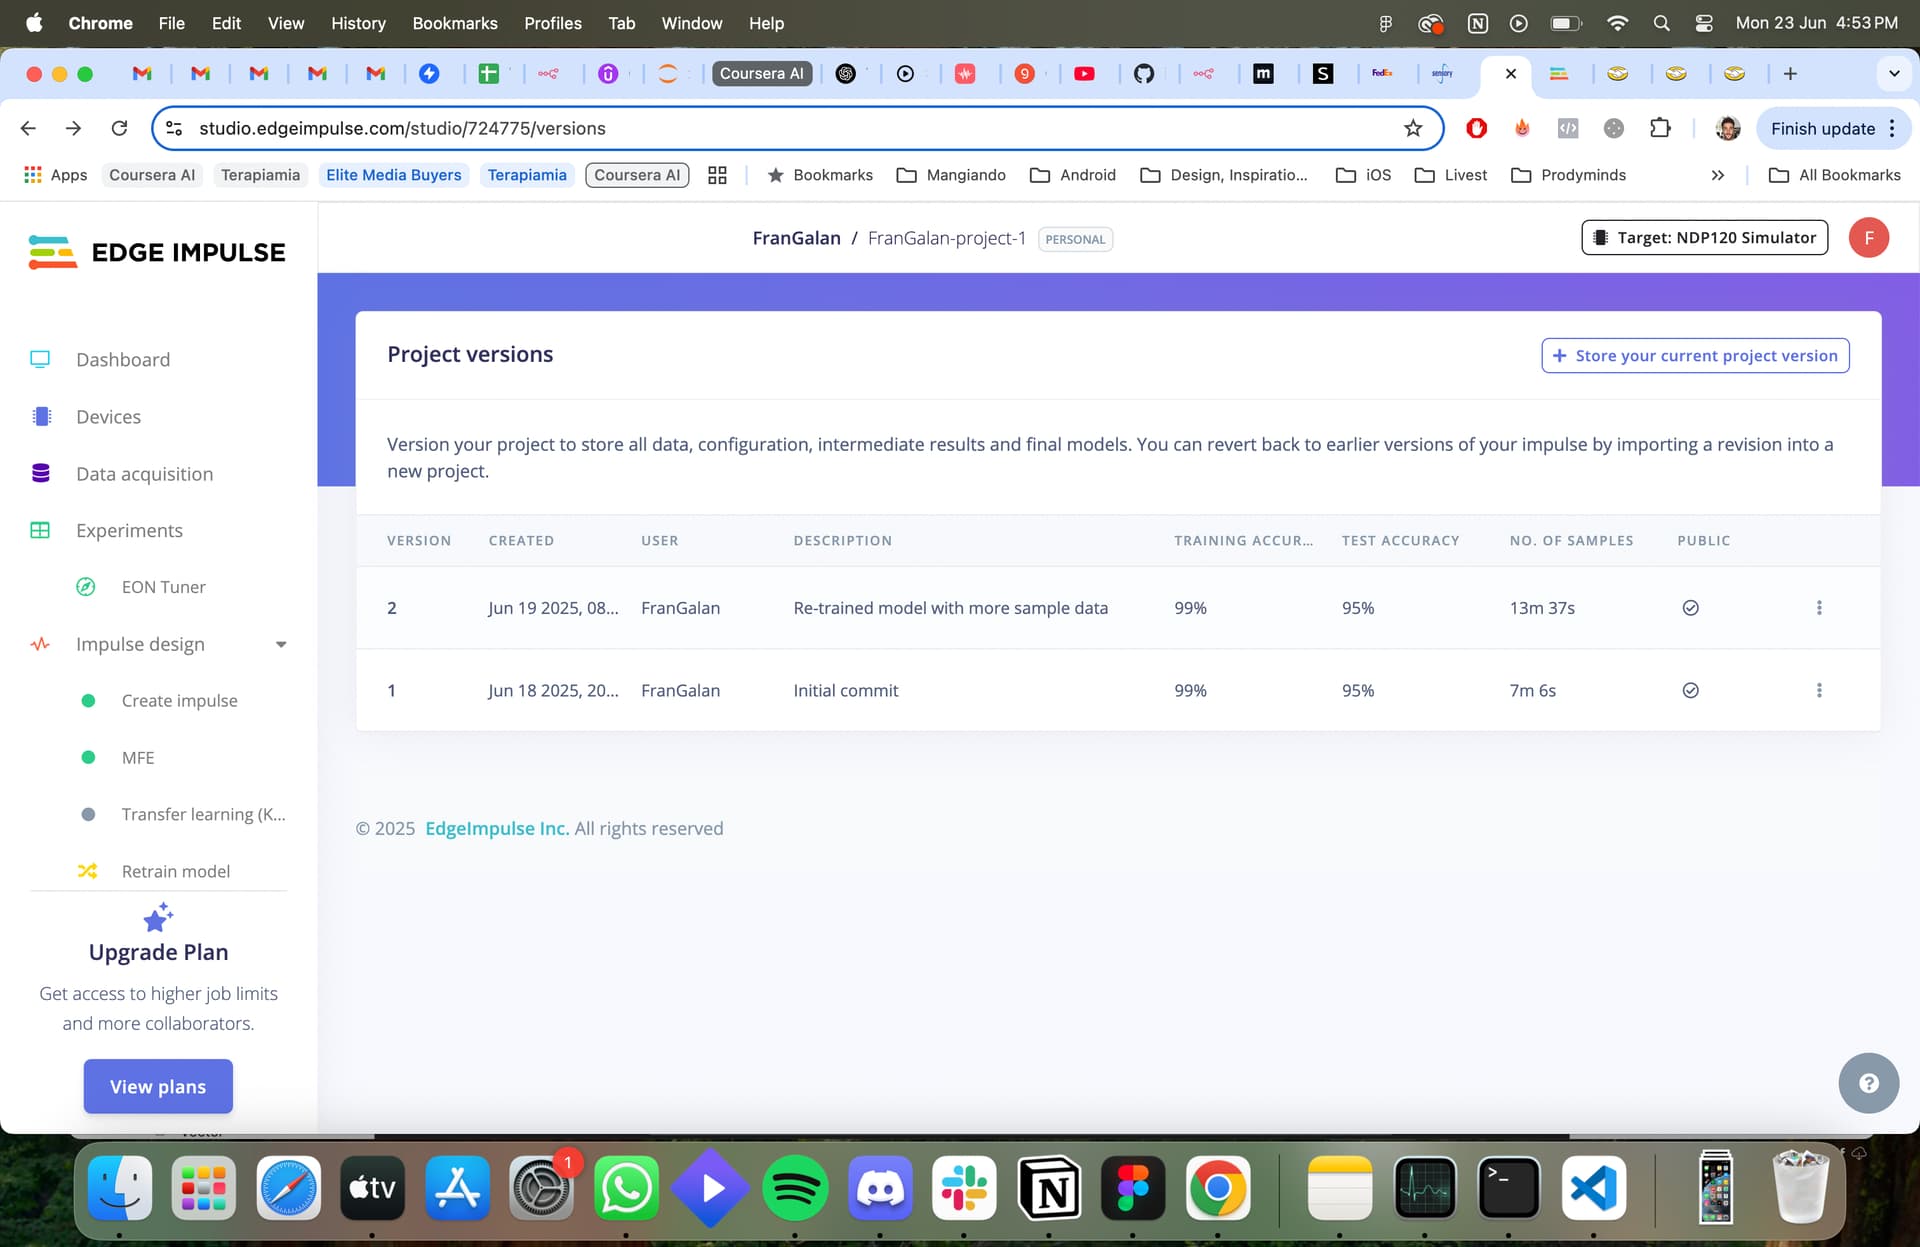This screenshot has height=1247, width=1920.
Task: Open the Chrome extensions puzzle icon
Action: (x=1660, y=128)
